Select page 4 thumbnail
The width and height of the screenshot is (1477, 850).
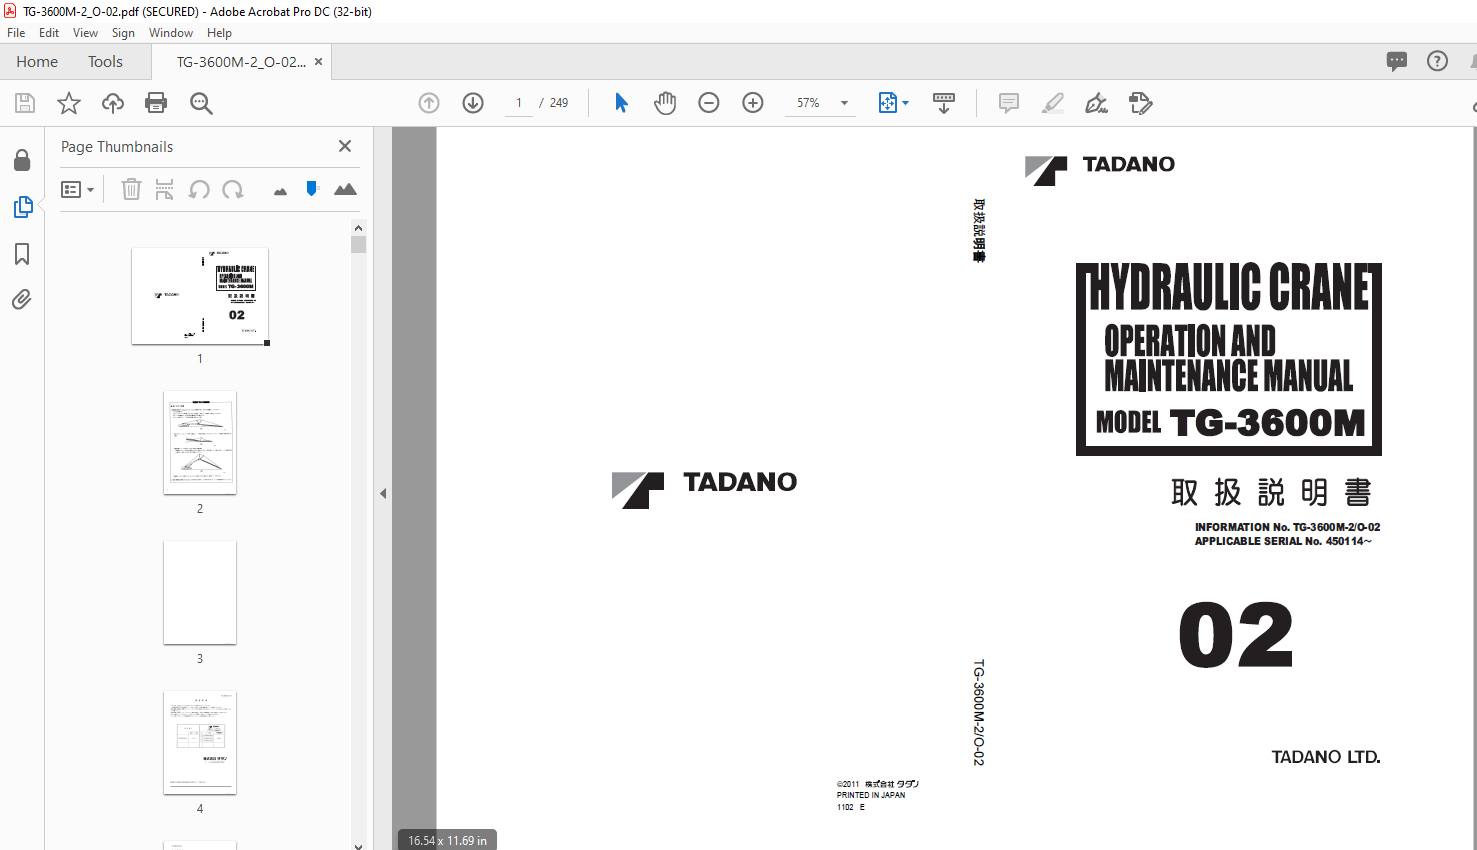coord(200,743)
